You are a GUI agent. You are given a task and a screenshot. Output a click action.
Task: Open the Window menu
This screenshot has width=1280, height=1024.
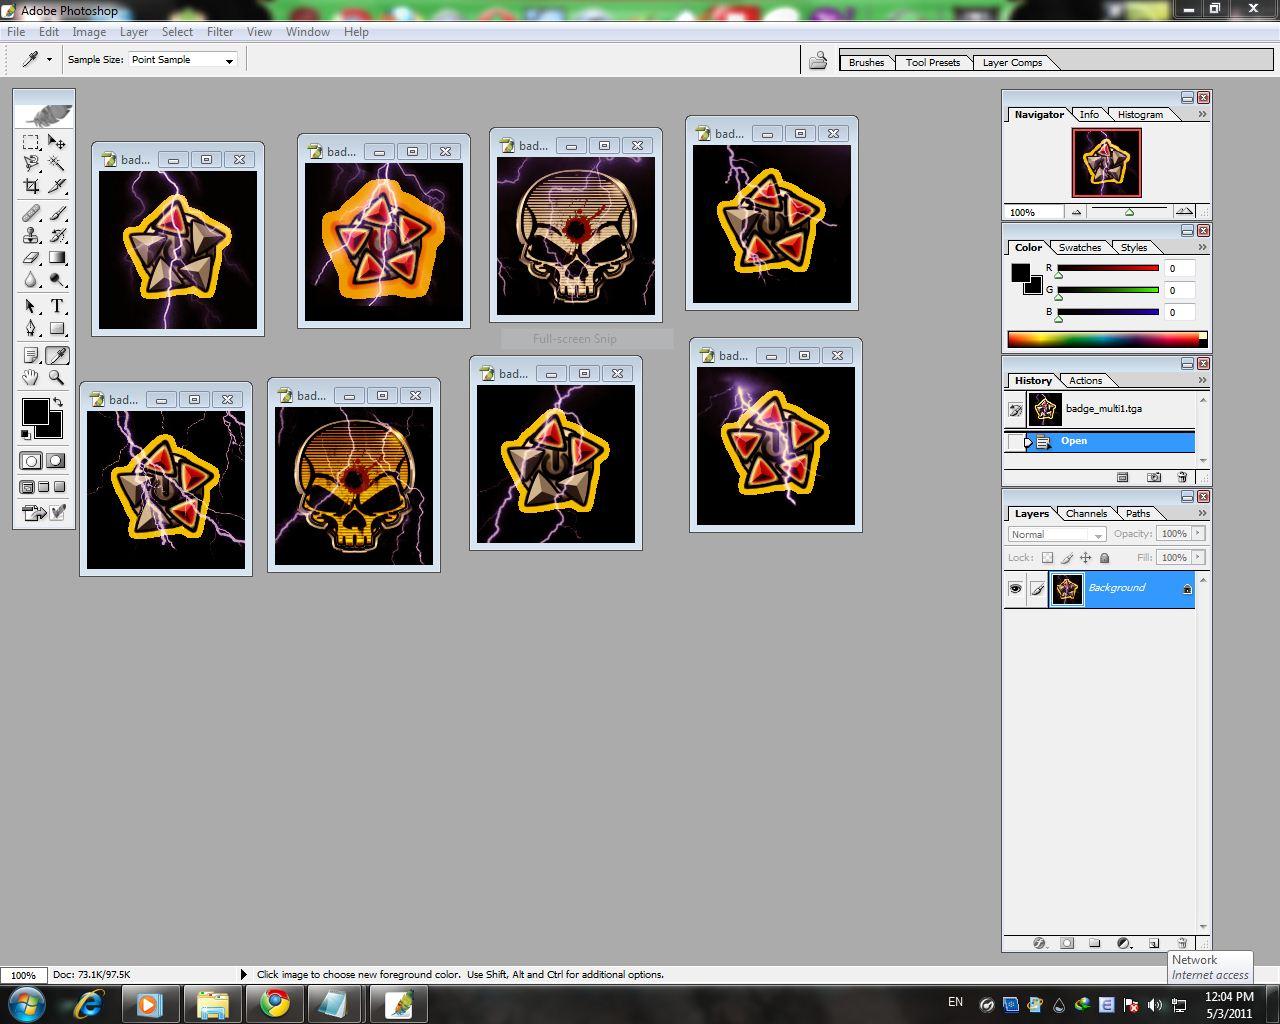(x=308, y=32)
